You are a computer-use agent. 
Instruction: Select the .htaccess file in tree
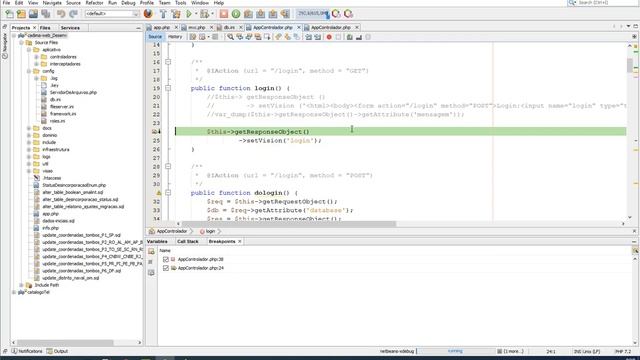pyautogui.click(x=52, y=178)
